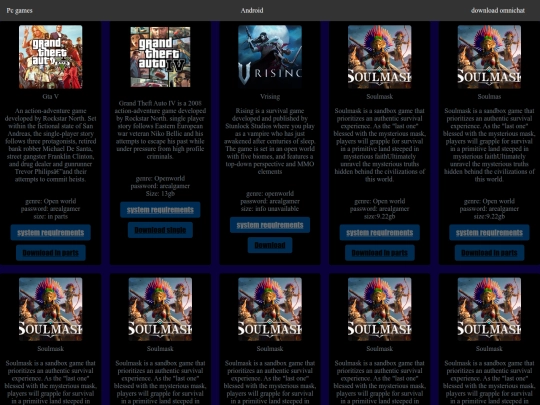The height and width of the screenshot is (405, 540).
Task: Click the 'Size: 13gb' text
Action: [160, 194]
